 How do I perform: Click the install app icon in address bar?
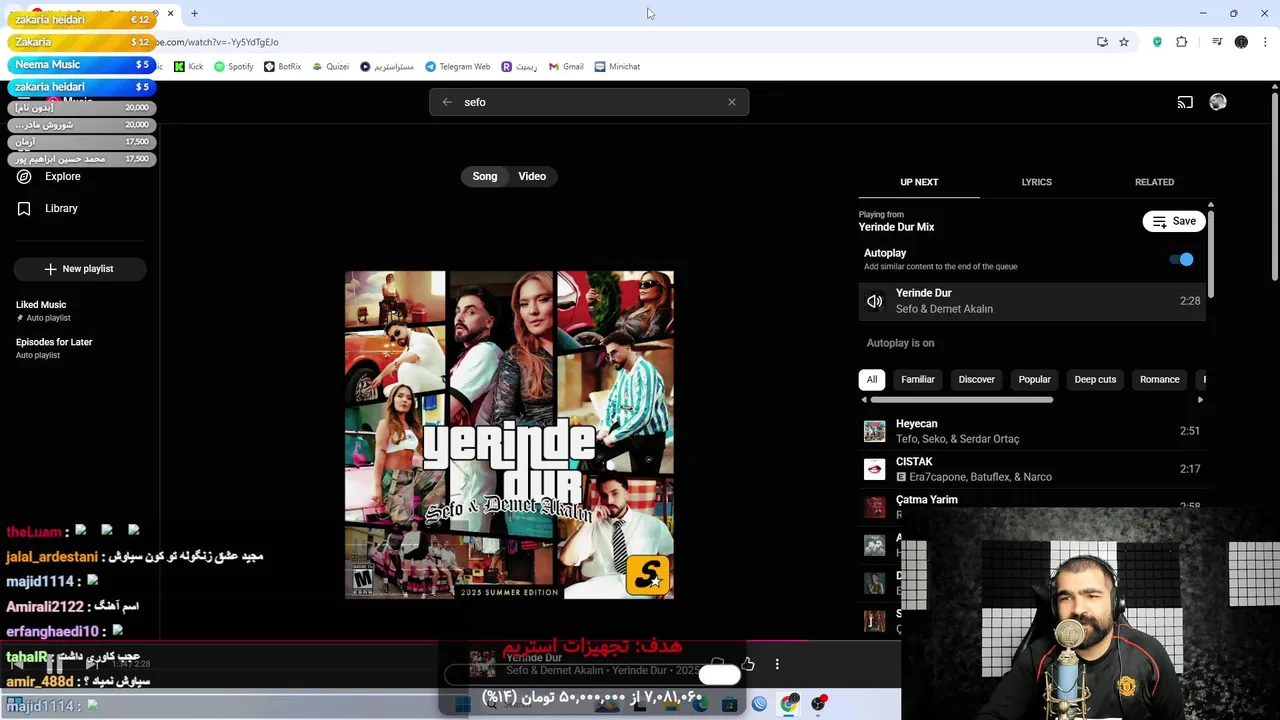pyautogui.click(x=1102, y=42)
